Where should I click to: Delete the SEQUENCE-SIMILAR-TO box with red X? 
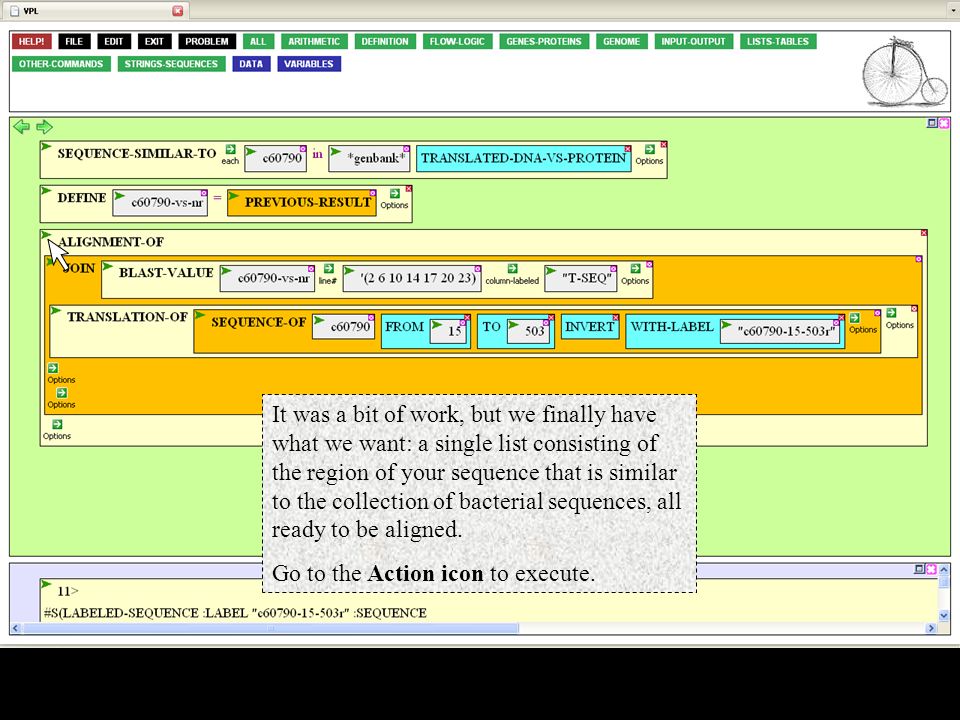tap(664, 144)
